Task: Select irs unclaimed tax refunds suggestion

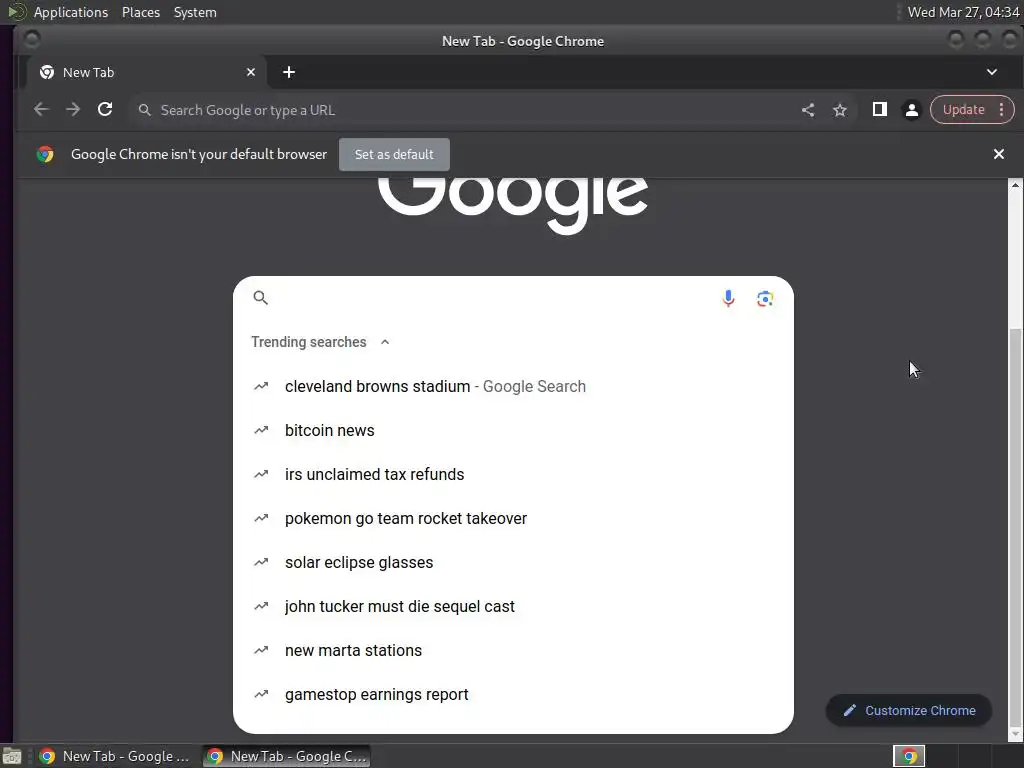Action: (513, 475)
